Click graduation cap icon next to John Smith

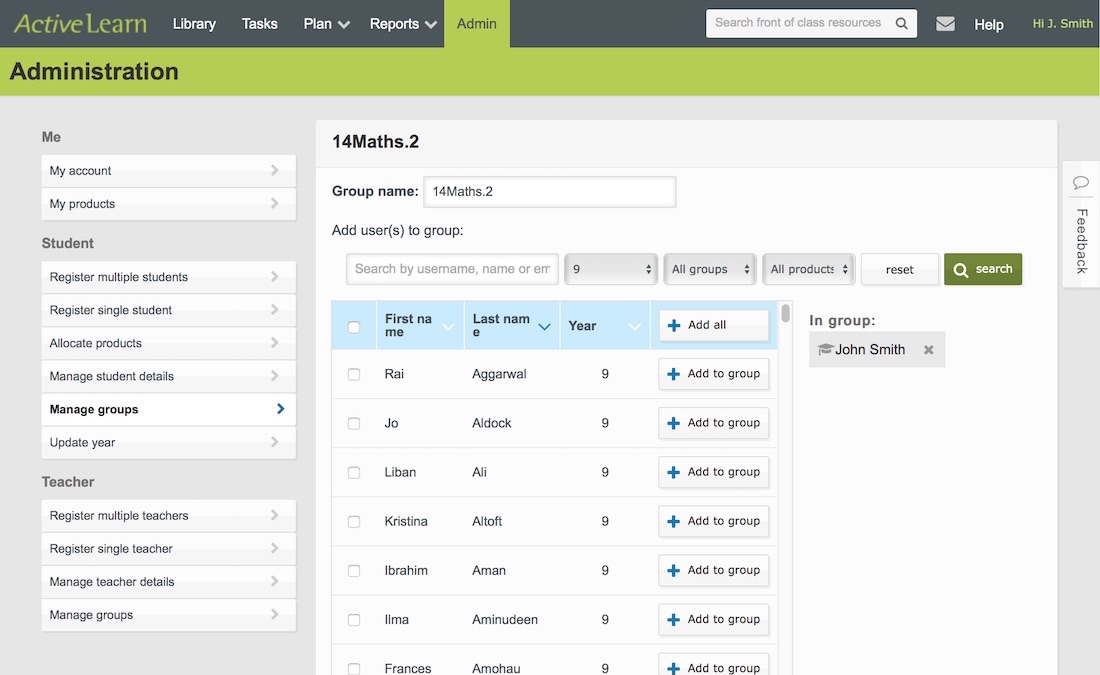(x=825, y=350)
